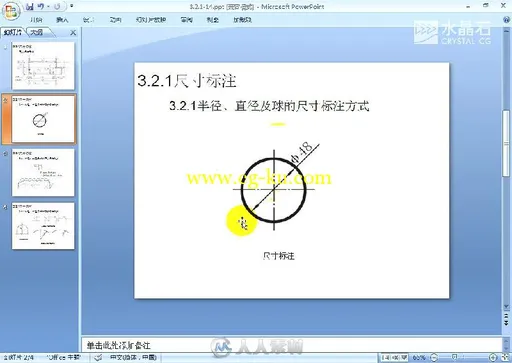
Task: Redo action in Quick Access Toolbar
Action: 57,6
